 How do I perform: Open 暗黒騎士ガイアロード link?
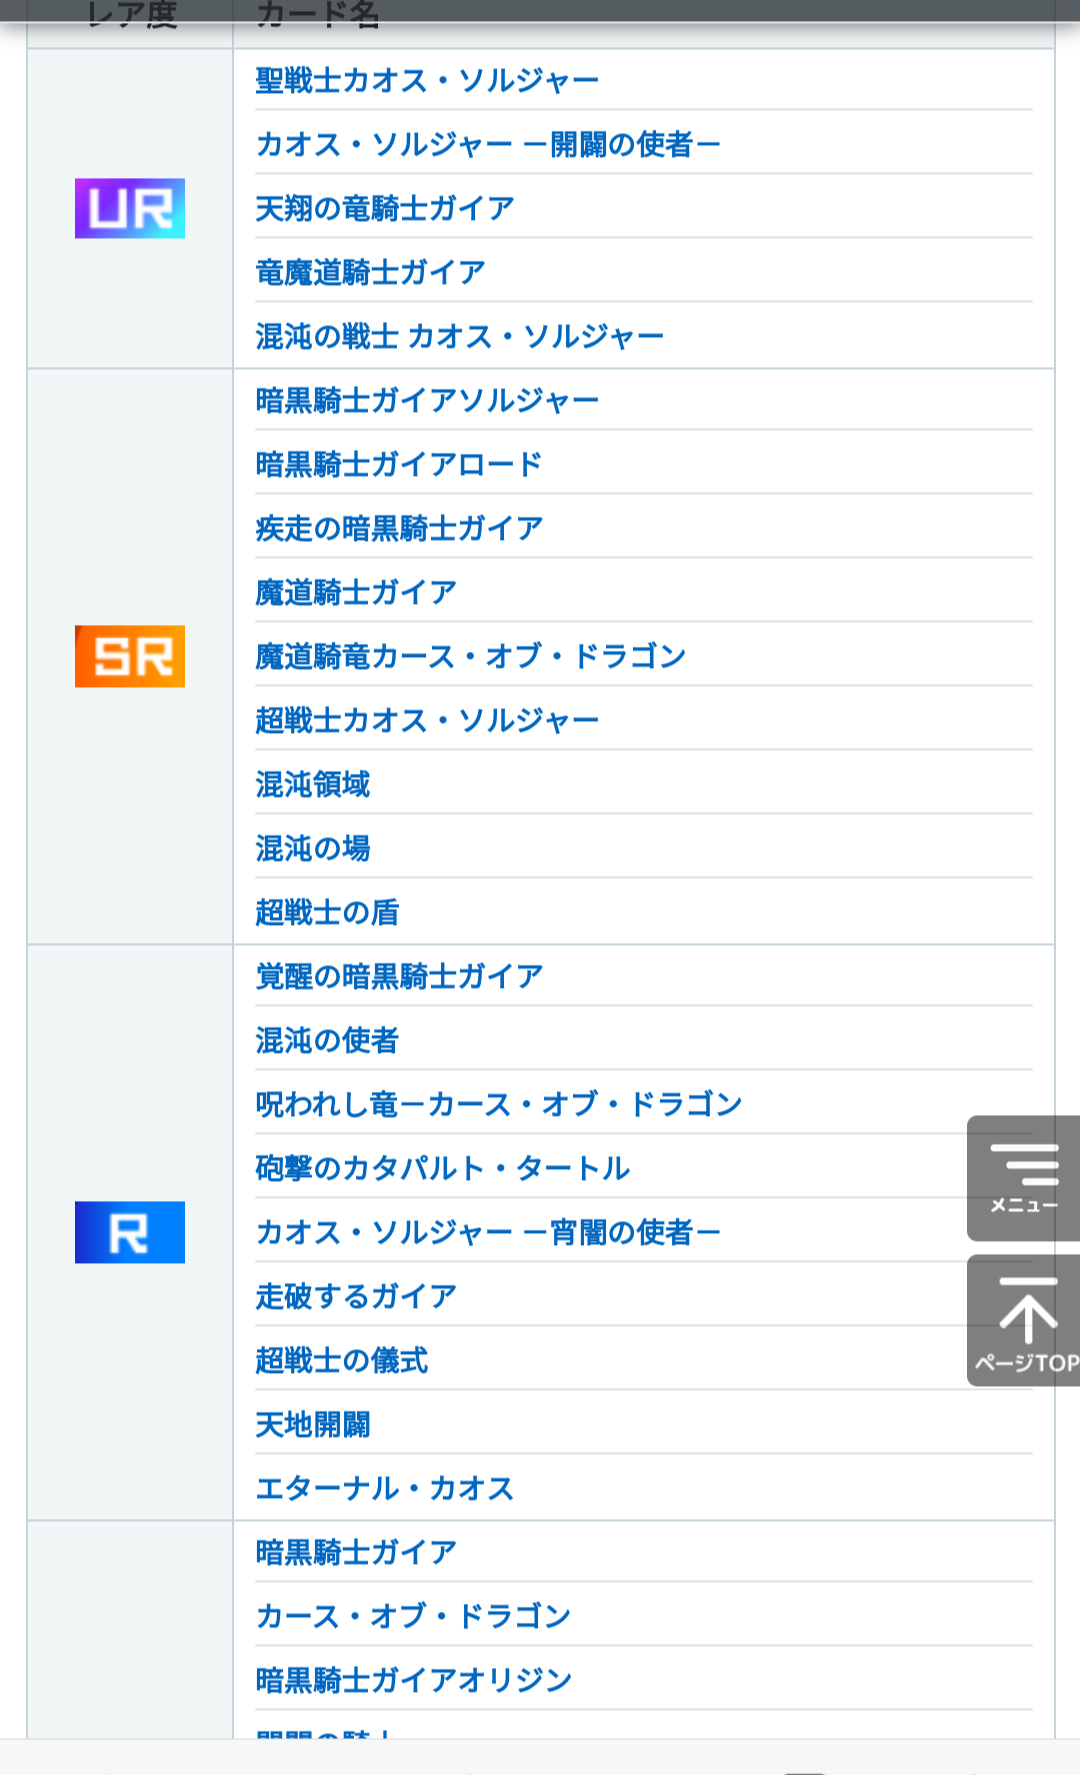click(399, 464)
